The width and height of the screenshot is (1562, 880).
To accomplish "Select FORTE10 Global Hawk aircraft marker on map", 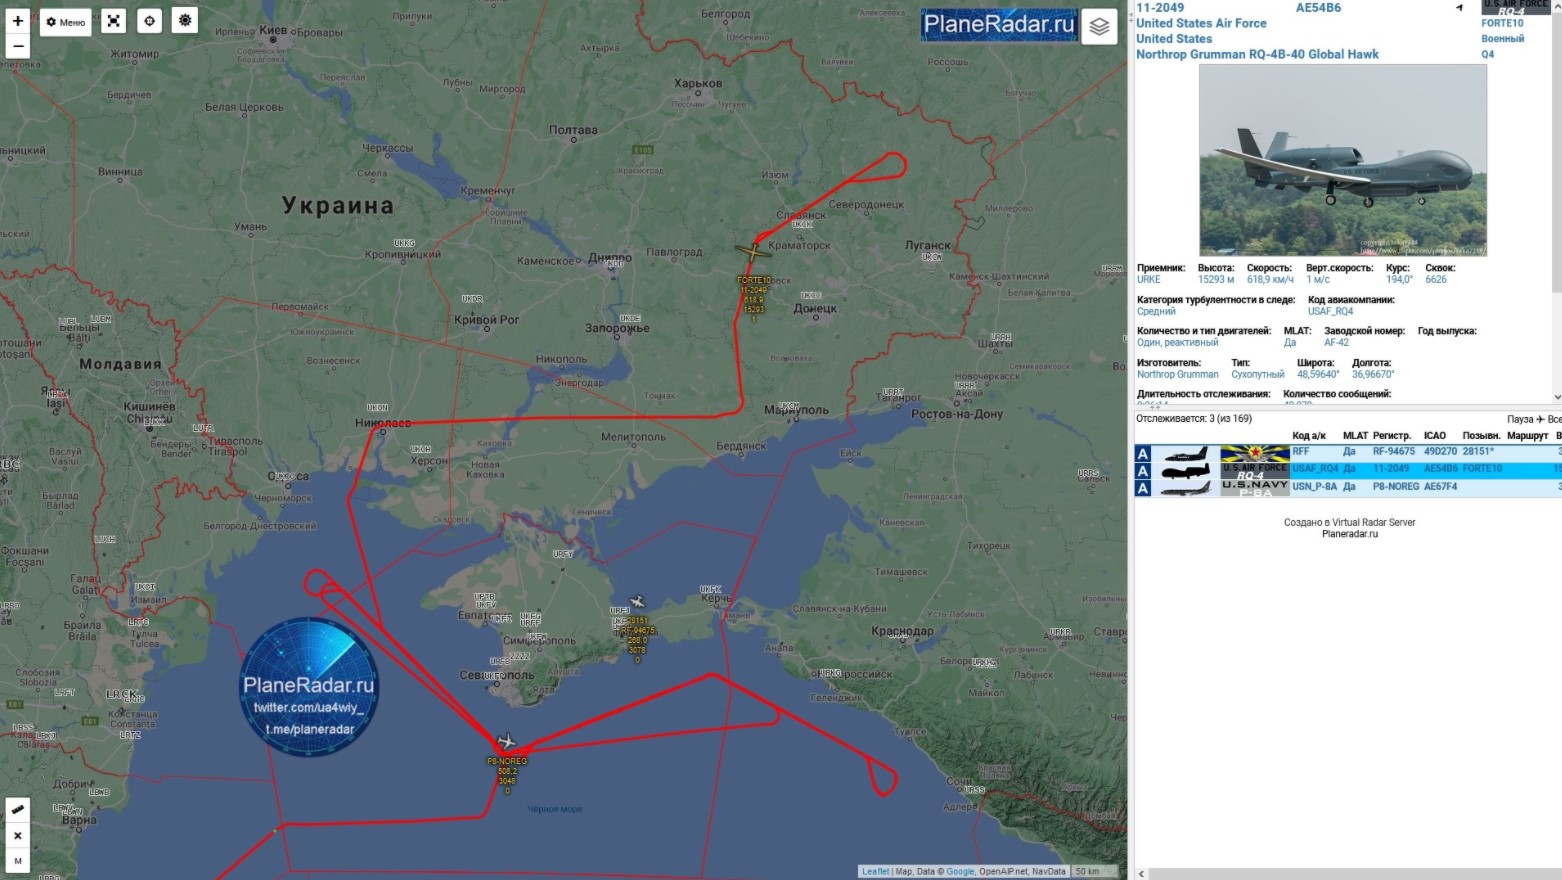I will (x=753, y=251).
